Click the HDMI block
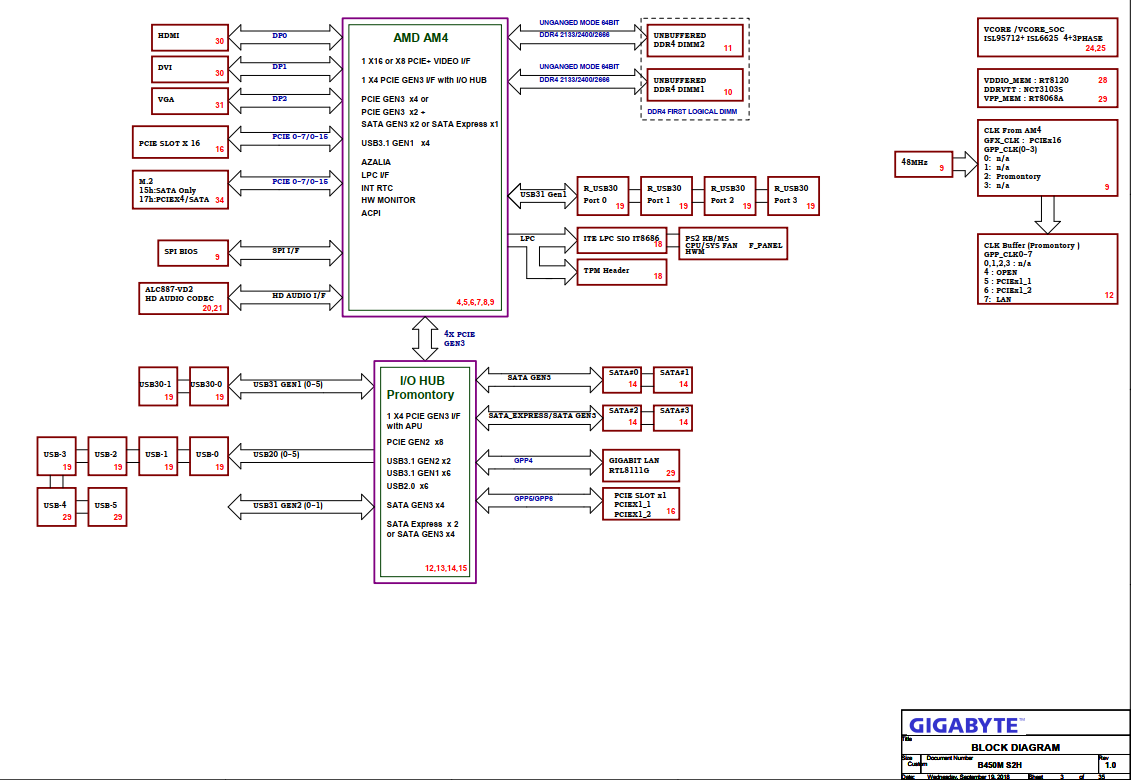Screen dimensions: 1131x780 (190, 38)
